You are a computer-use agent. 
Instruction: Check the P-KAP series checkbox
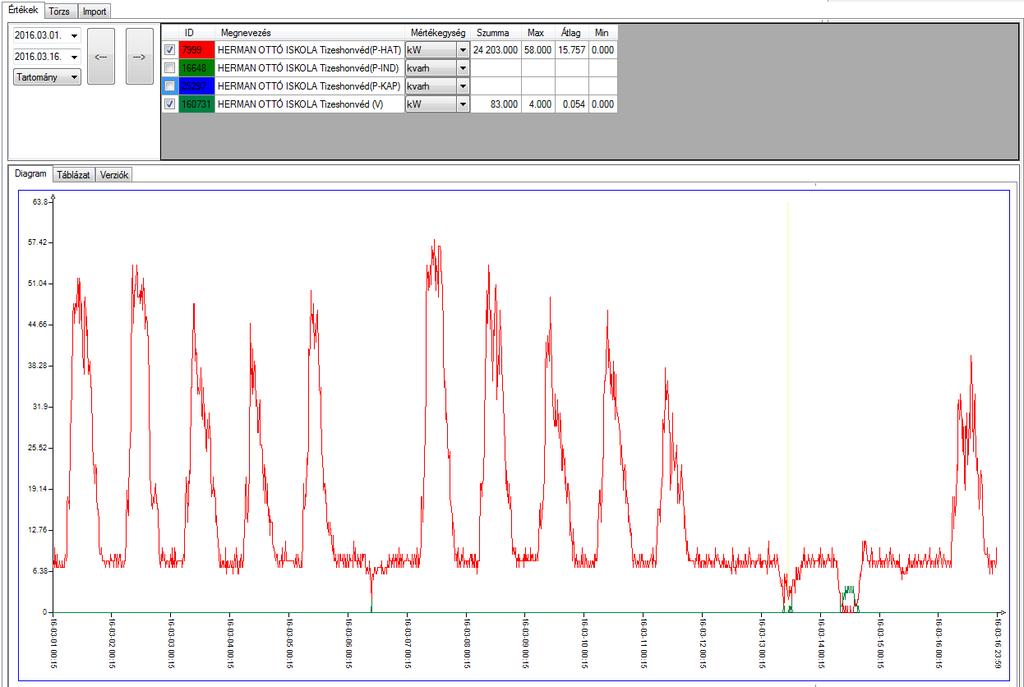pyautogui.click(x=170, y=86)
